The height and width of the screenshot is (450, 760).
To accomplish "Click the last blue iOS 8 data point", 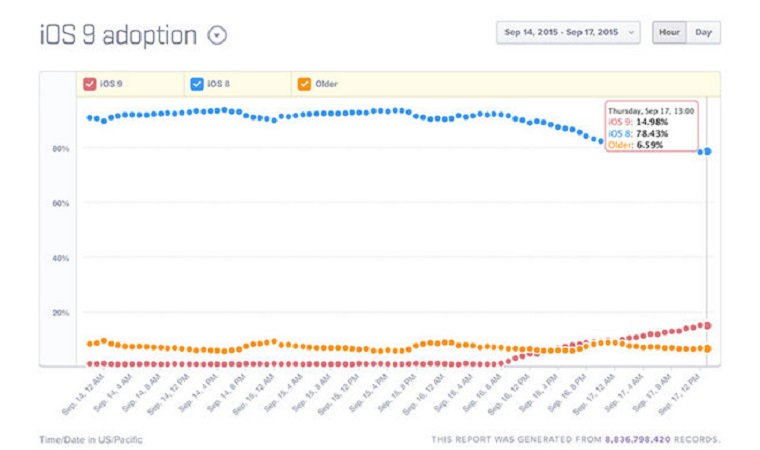I will (x=708, y=151).
